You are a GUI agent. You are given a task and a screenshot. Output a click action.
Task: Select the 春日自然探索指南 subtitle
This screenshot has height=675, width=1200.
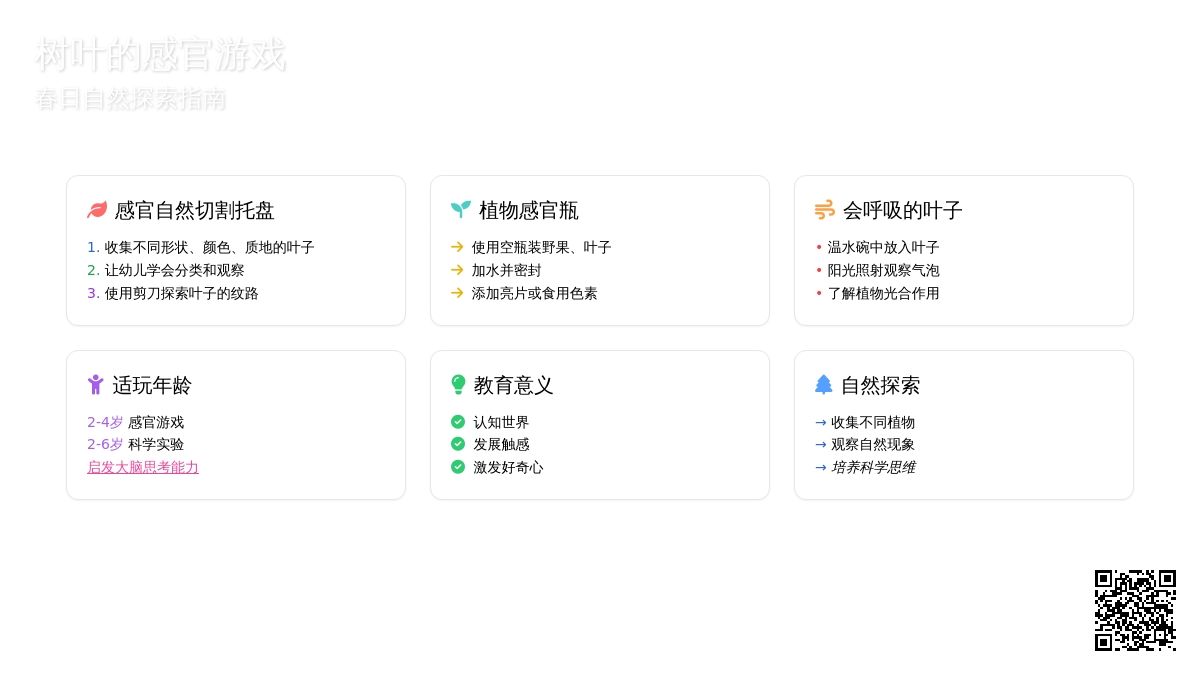(130, 99)
